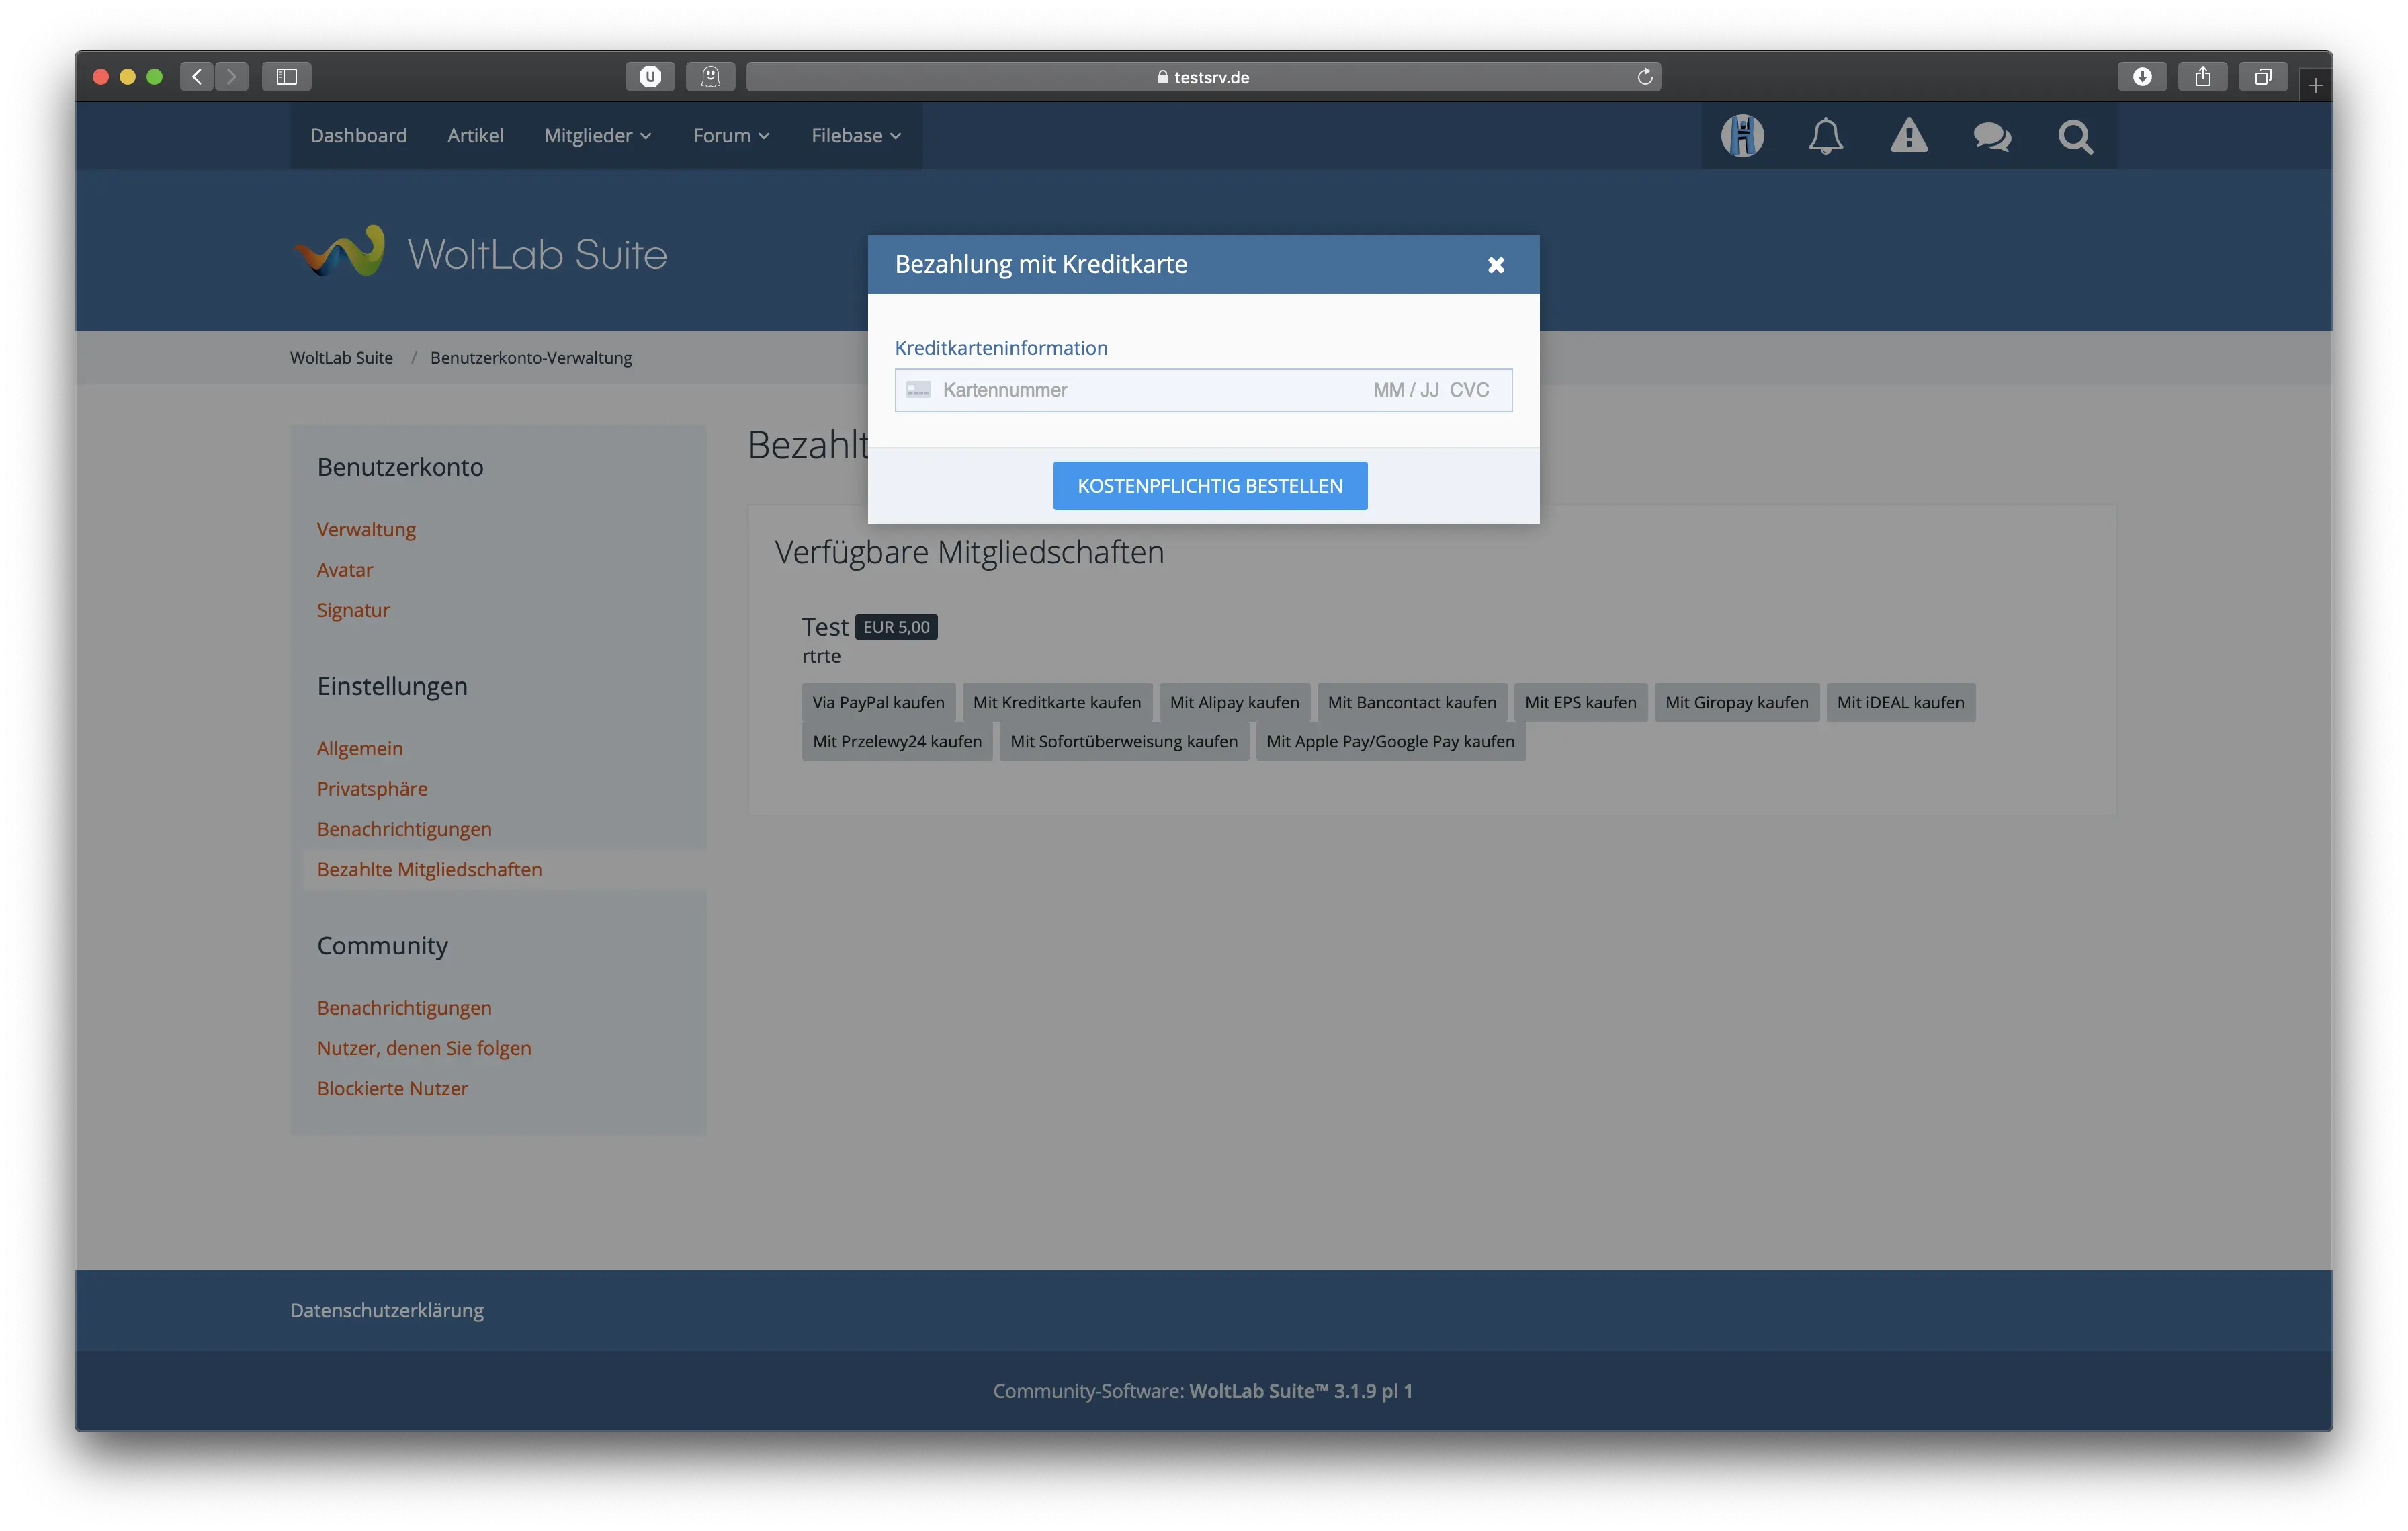Click the moderation warning triangle icon
2408x1531 pixels.
point(1908,136)
